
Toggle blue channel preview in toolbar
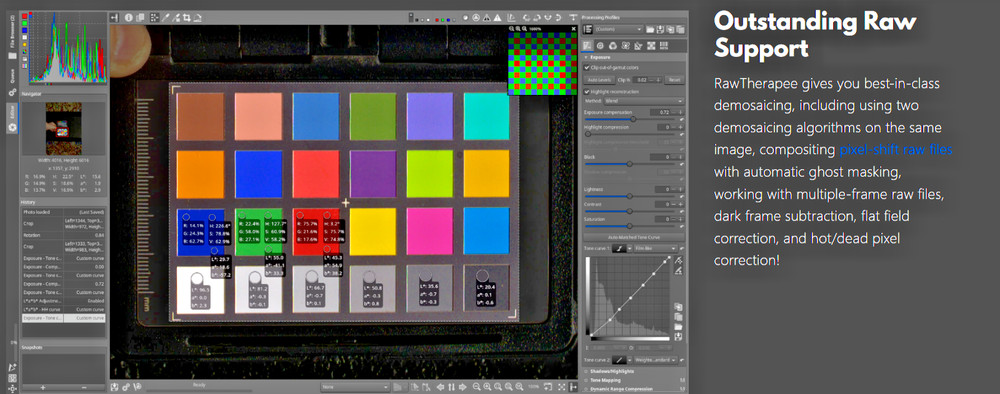coord(448,20)
